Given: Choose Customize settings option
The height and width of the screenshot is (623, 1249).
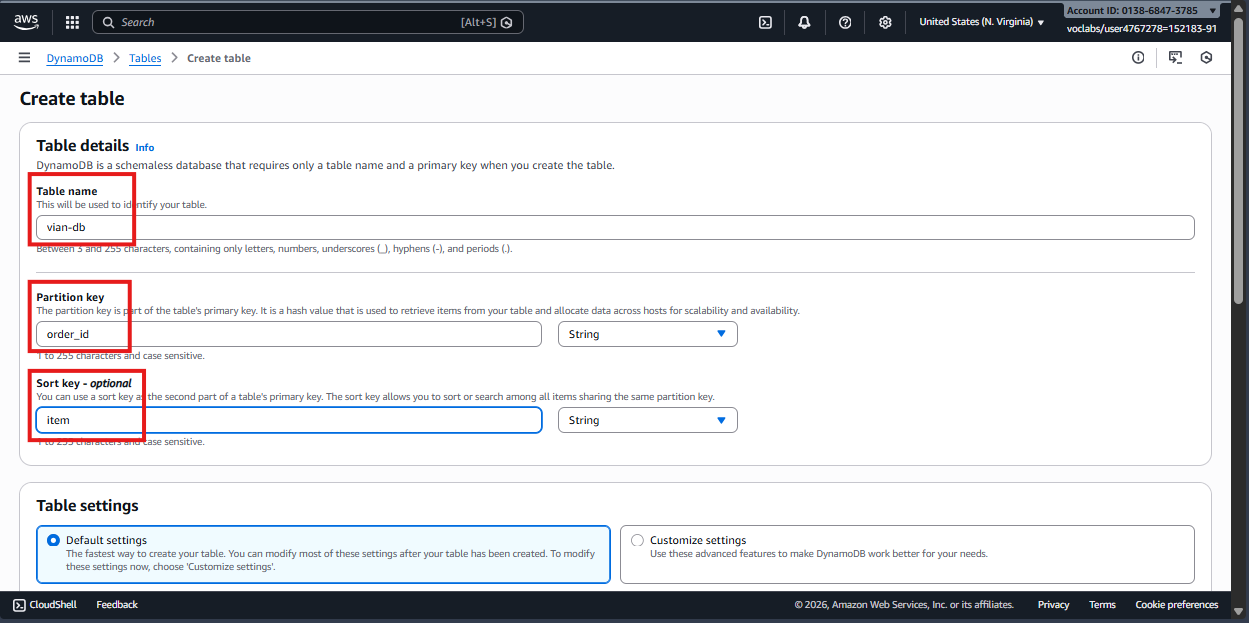Looking at the screenshot, I should [700, 540].
